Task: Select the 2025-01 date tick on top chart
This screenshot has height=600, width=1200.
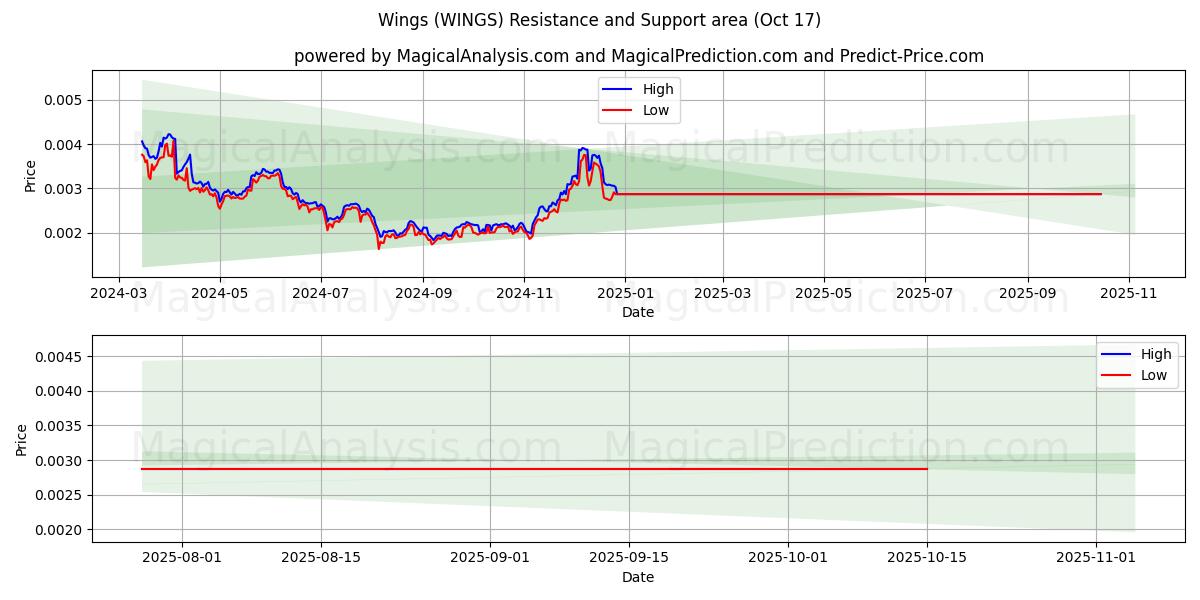Action: pyautogui.click(x=624, y=294)
